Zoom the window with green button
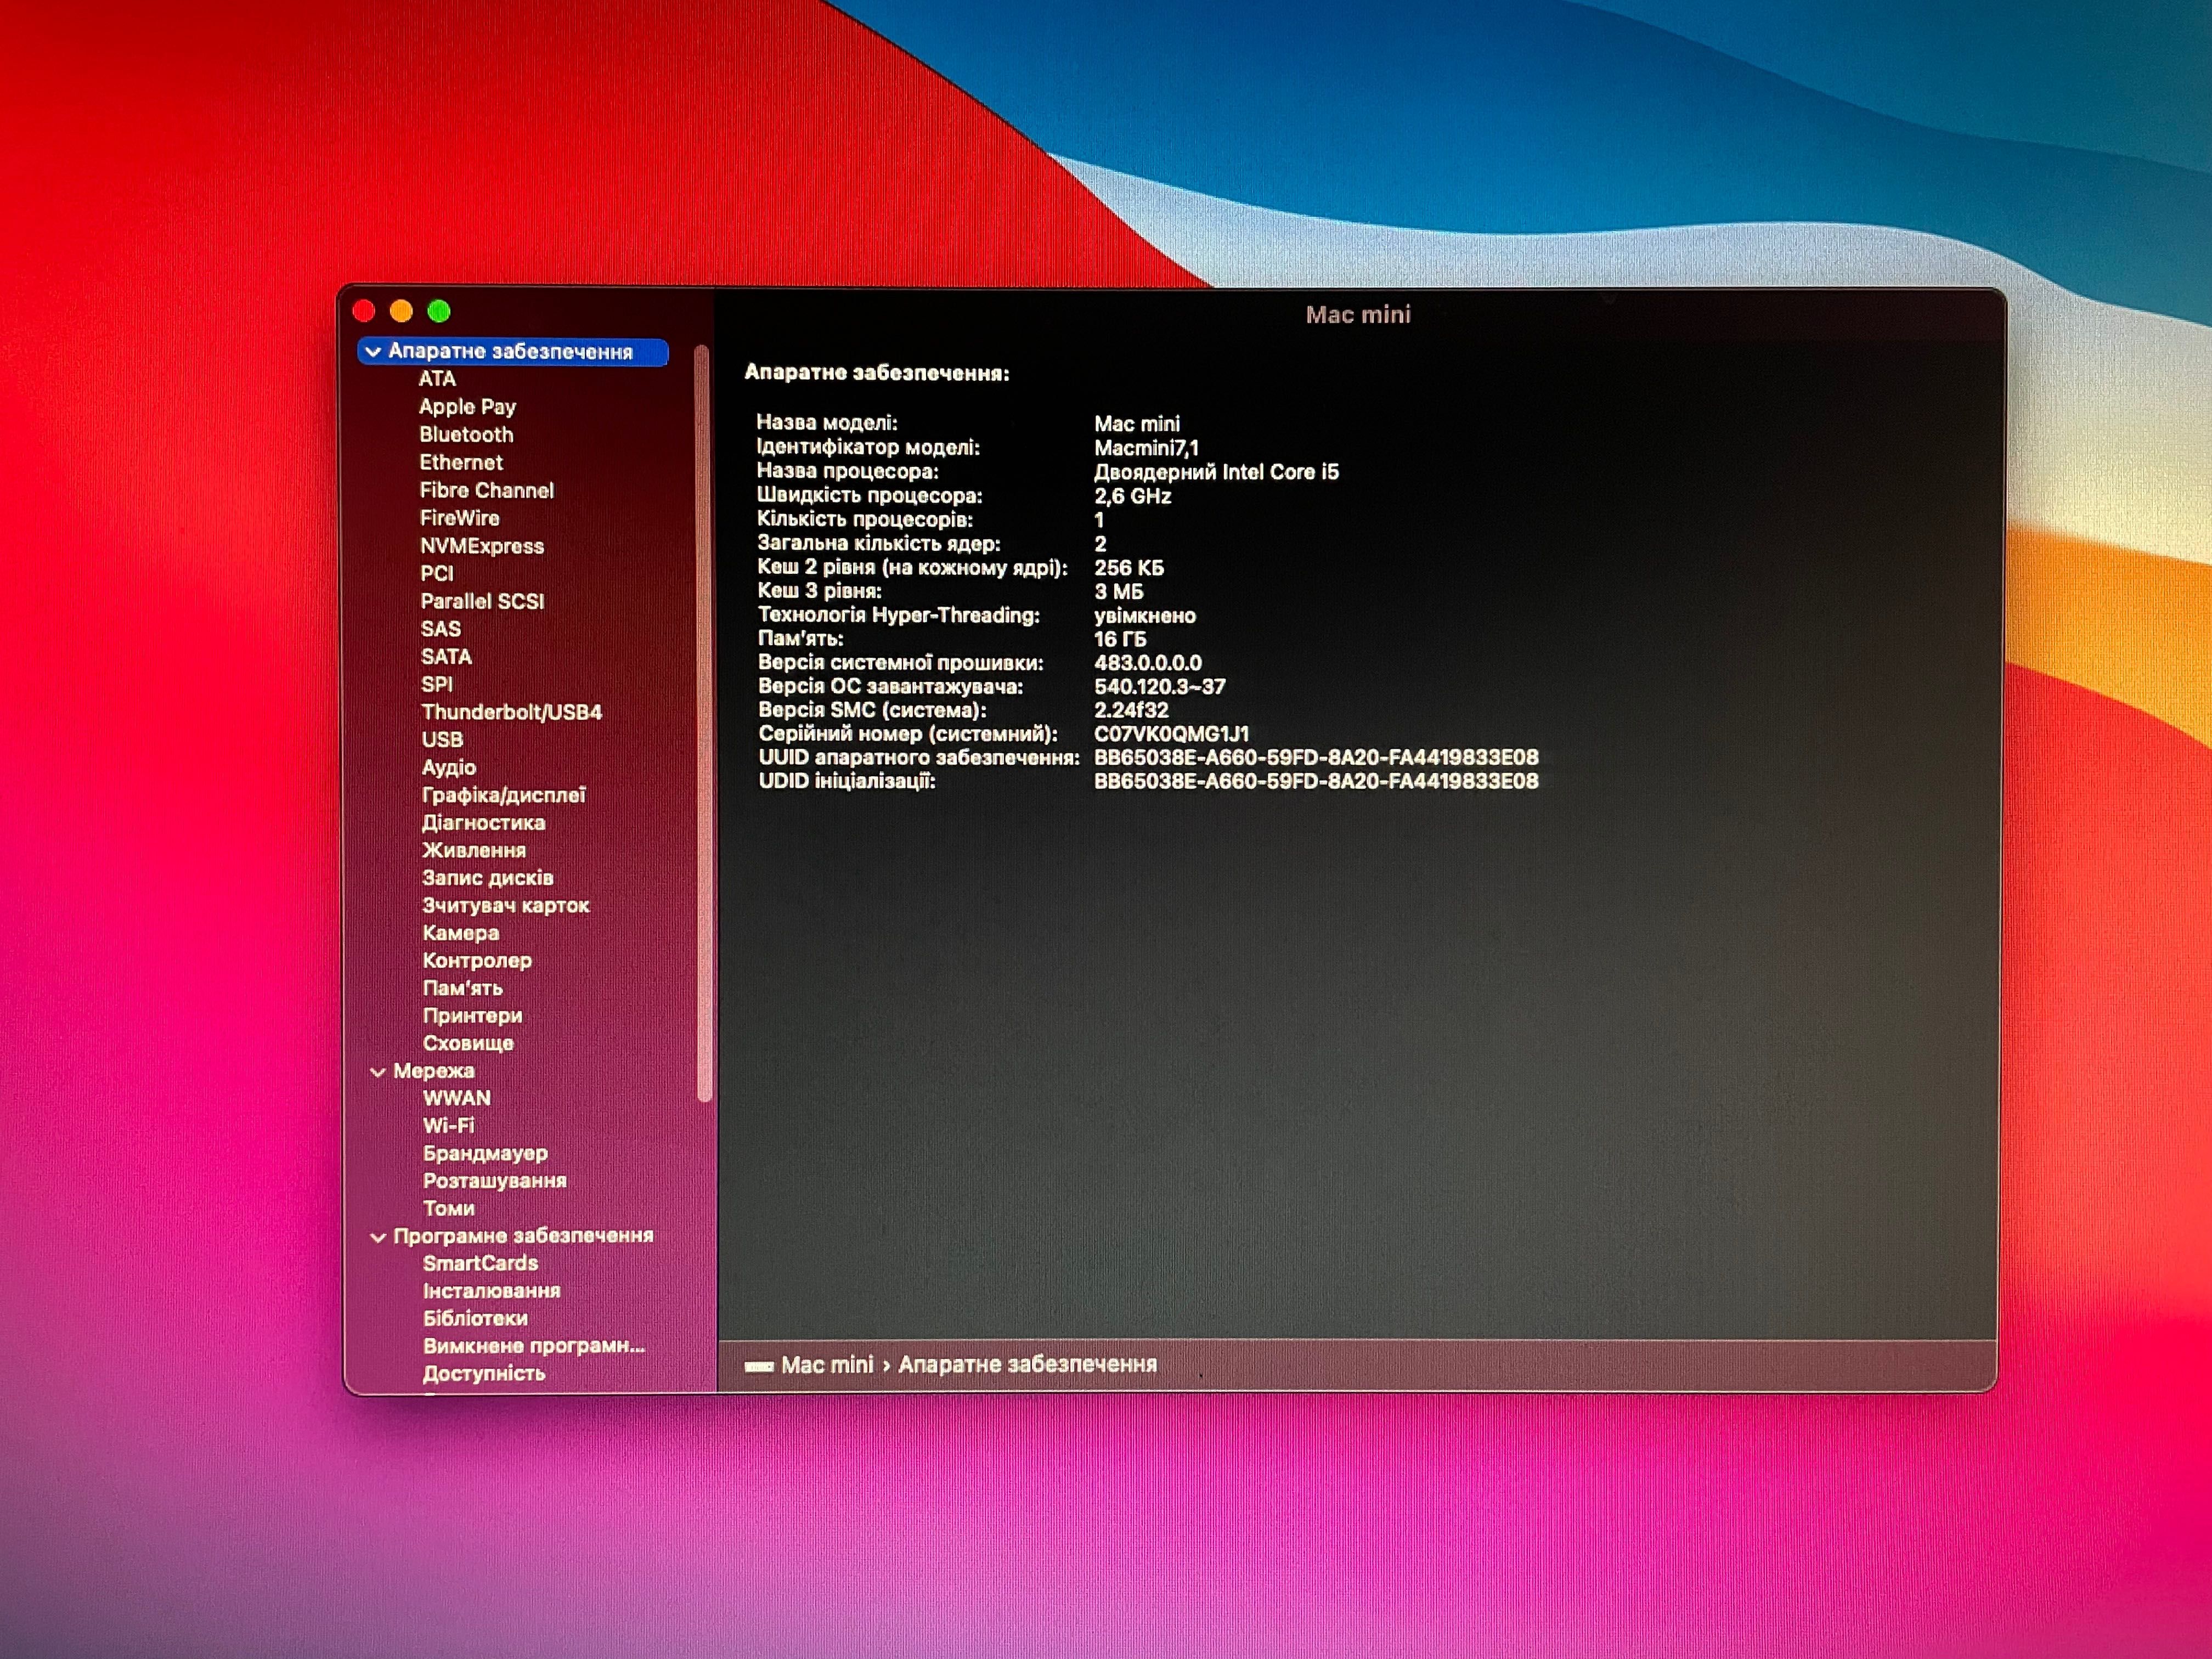Viewport: 2212px width, 1659px height. pyautogui.click(x=439, y=311)
